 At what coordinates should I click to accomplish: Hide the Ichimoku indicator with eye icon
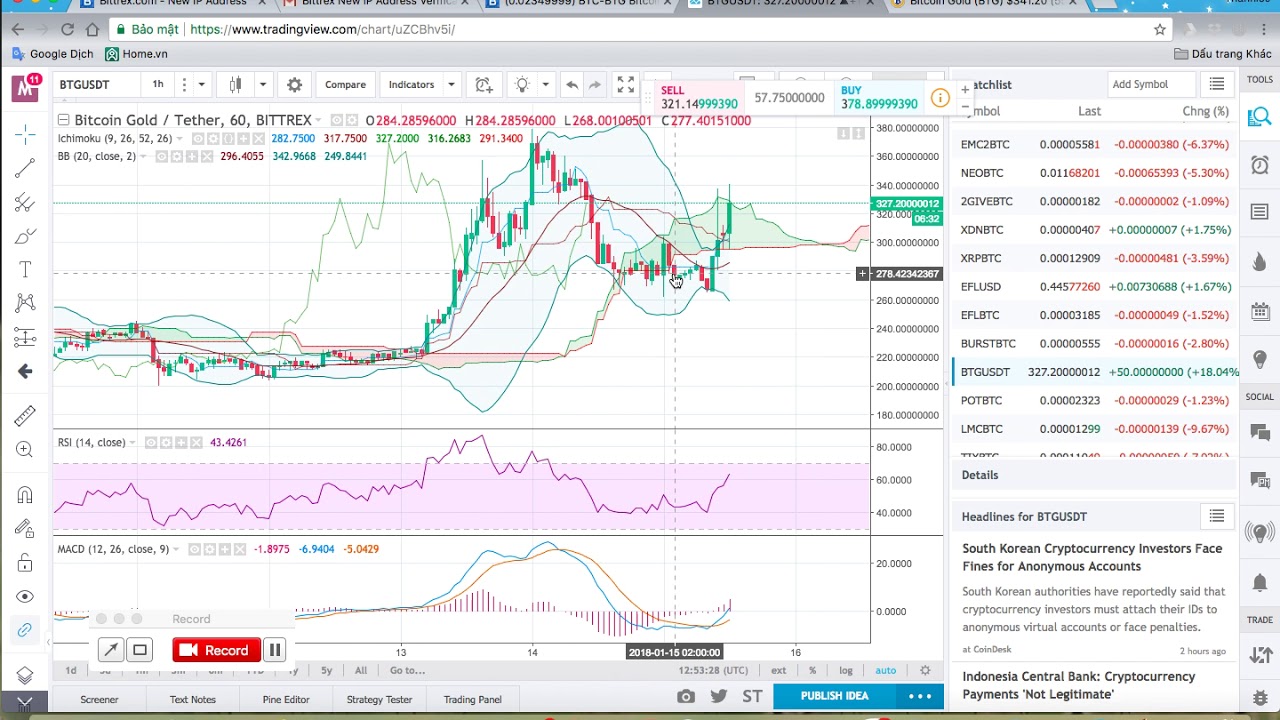coord(198,139)
